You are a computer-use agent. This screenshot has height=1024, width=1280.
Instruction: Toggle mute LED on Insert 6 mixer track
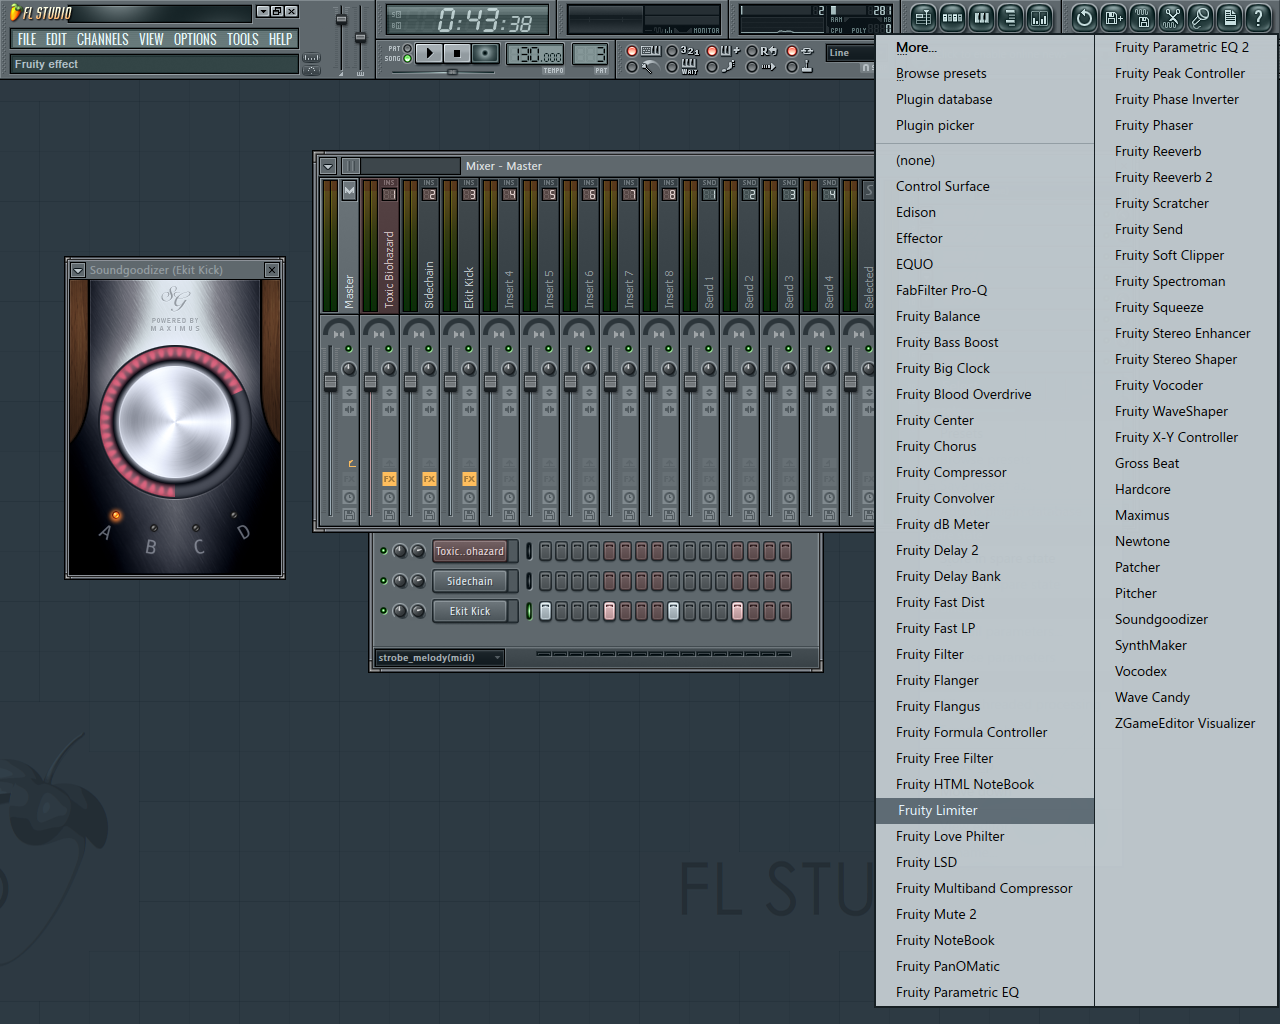pyautogui.click(x=589, y=349)
